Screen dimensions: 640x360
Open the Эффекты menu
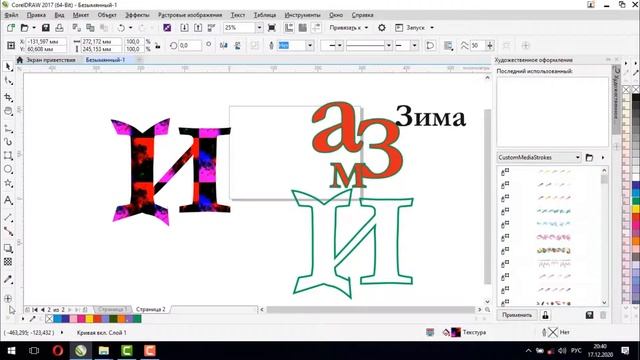coord(137,15)
